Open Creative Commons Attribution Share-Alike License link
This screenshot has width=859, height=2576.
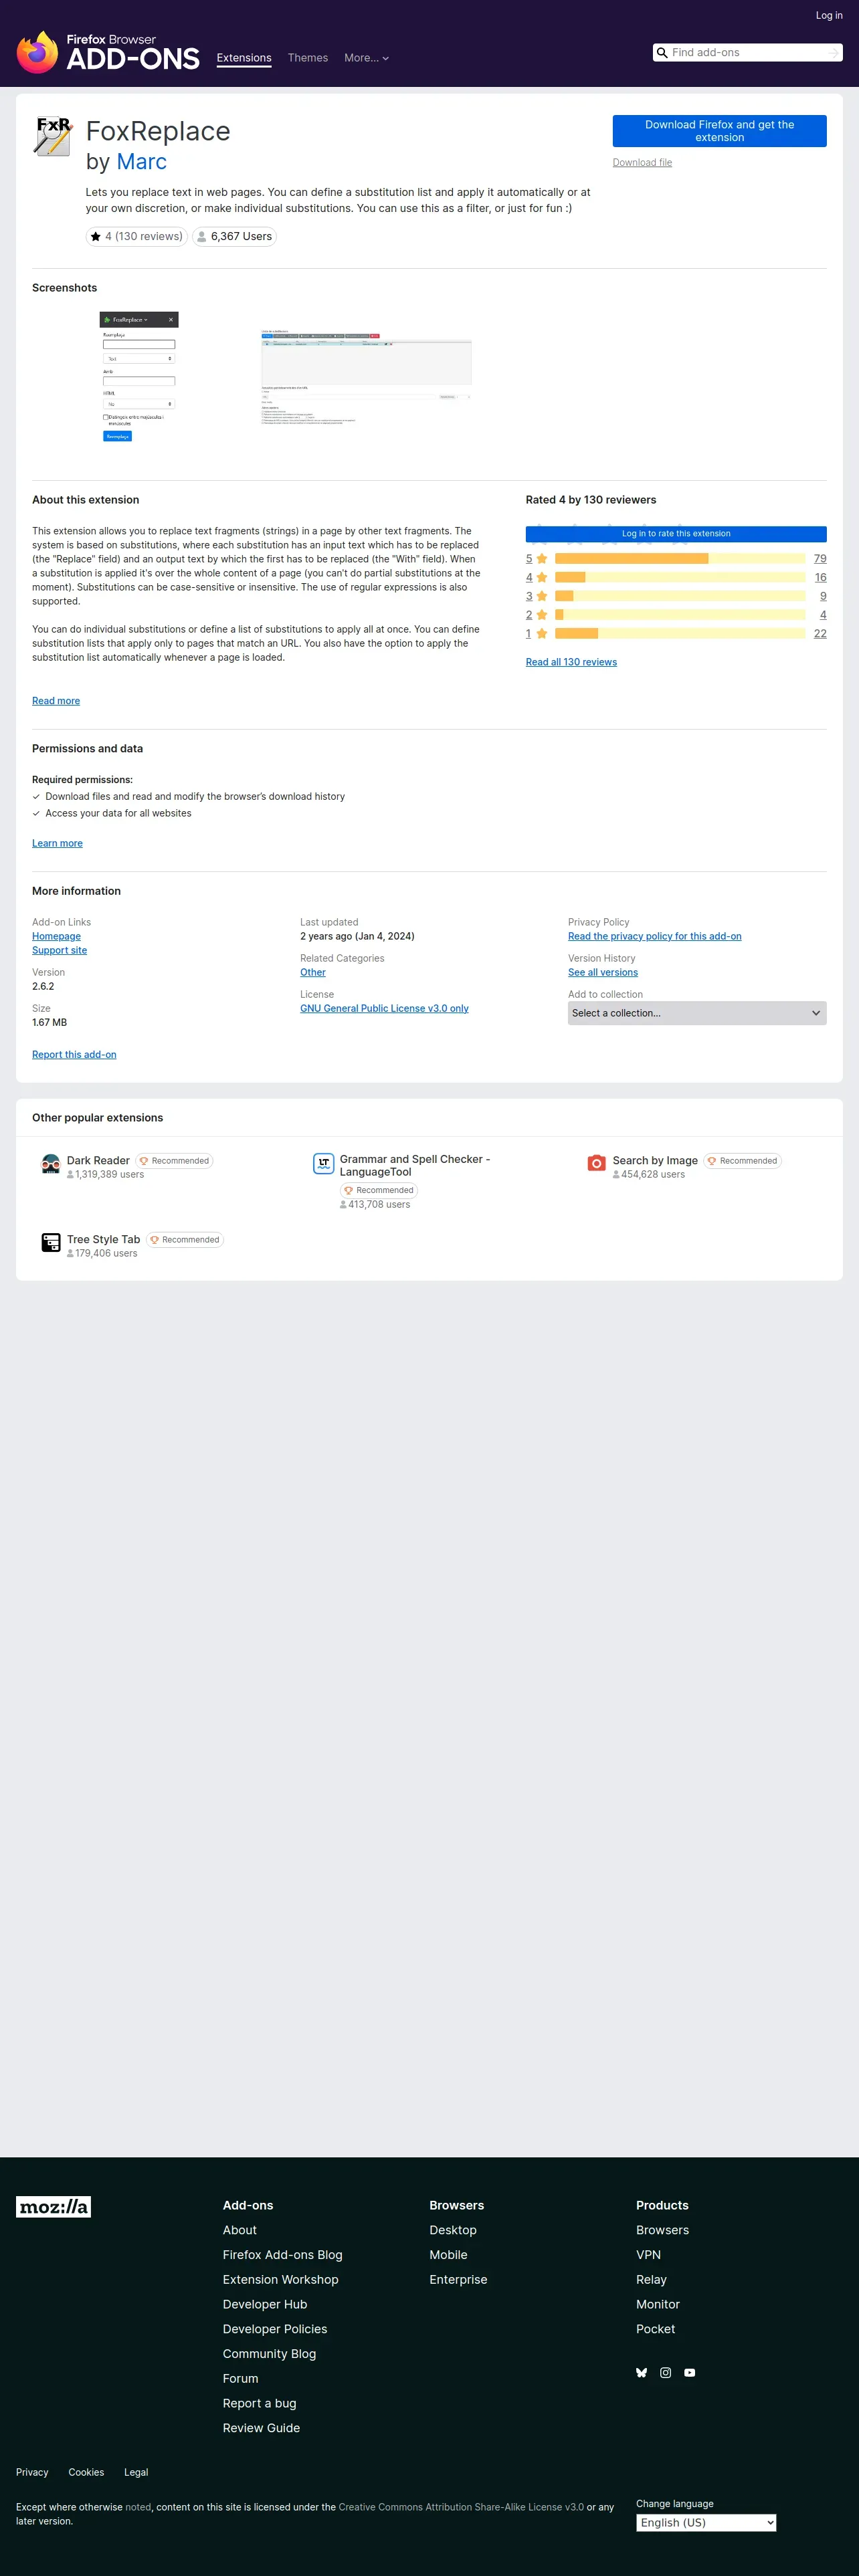click(x=461, y=2508)
